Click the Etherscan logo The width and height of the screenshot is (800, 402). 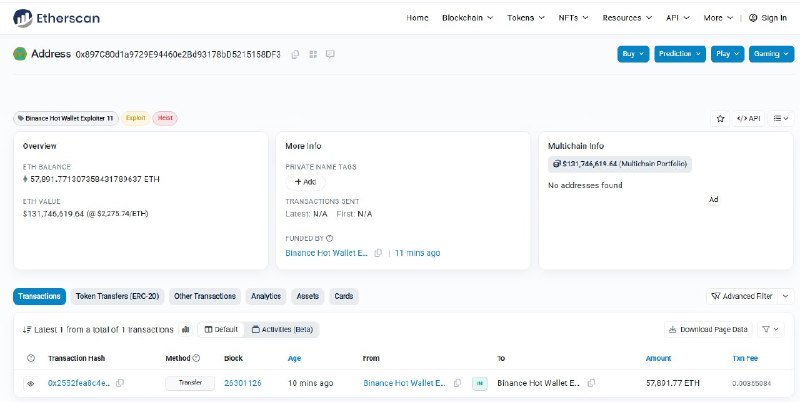(56, 18)
